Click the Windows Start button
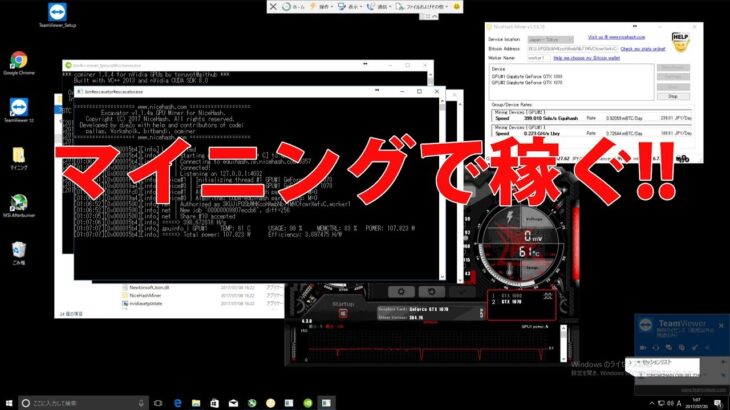730x410 pixels. coord(10,400)
